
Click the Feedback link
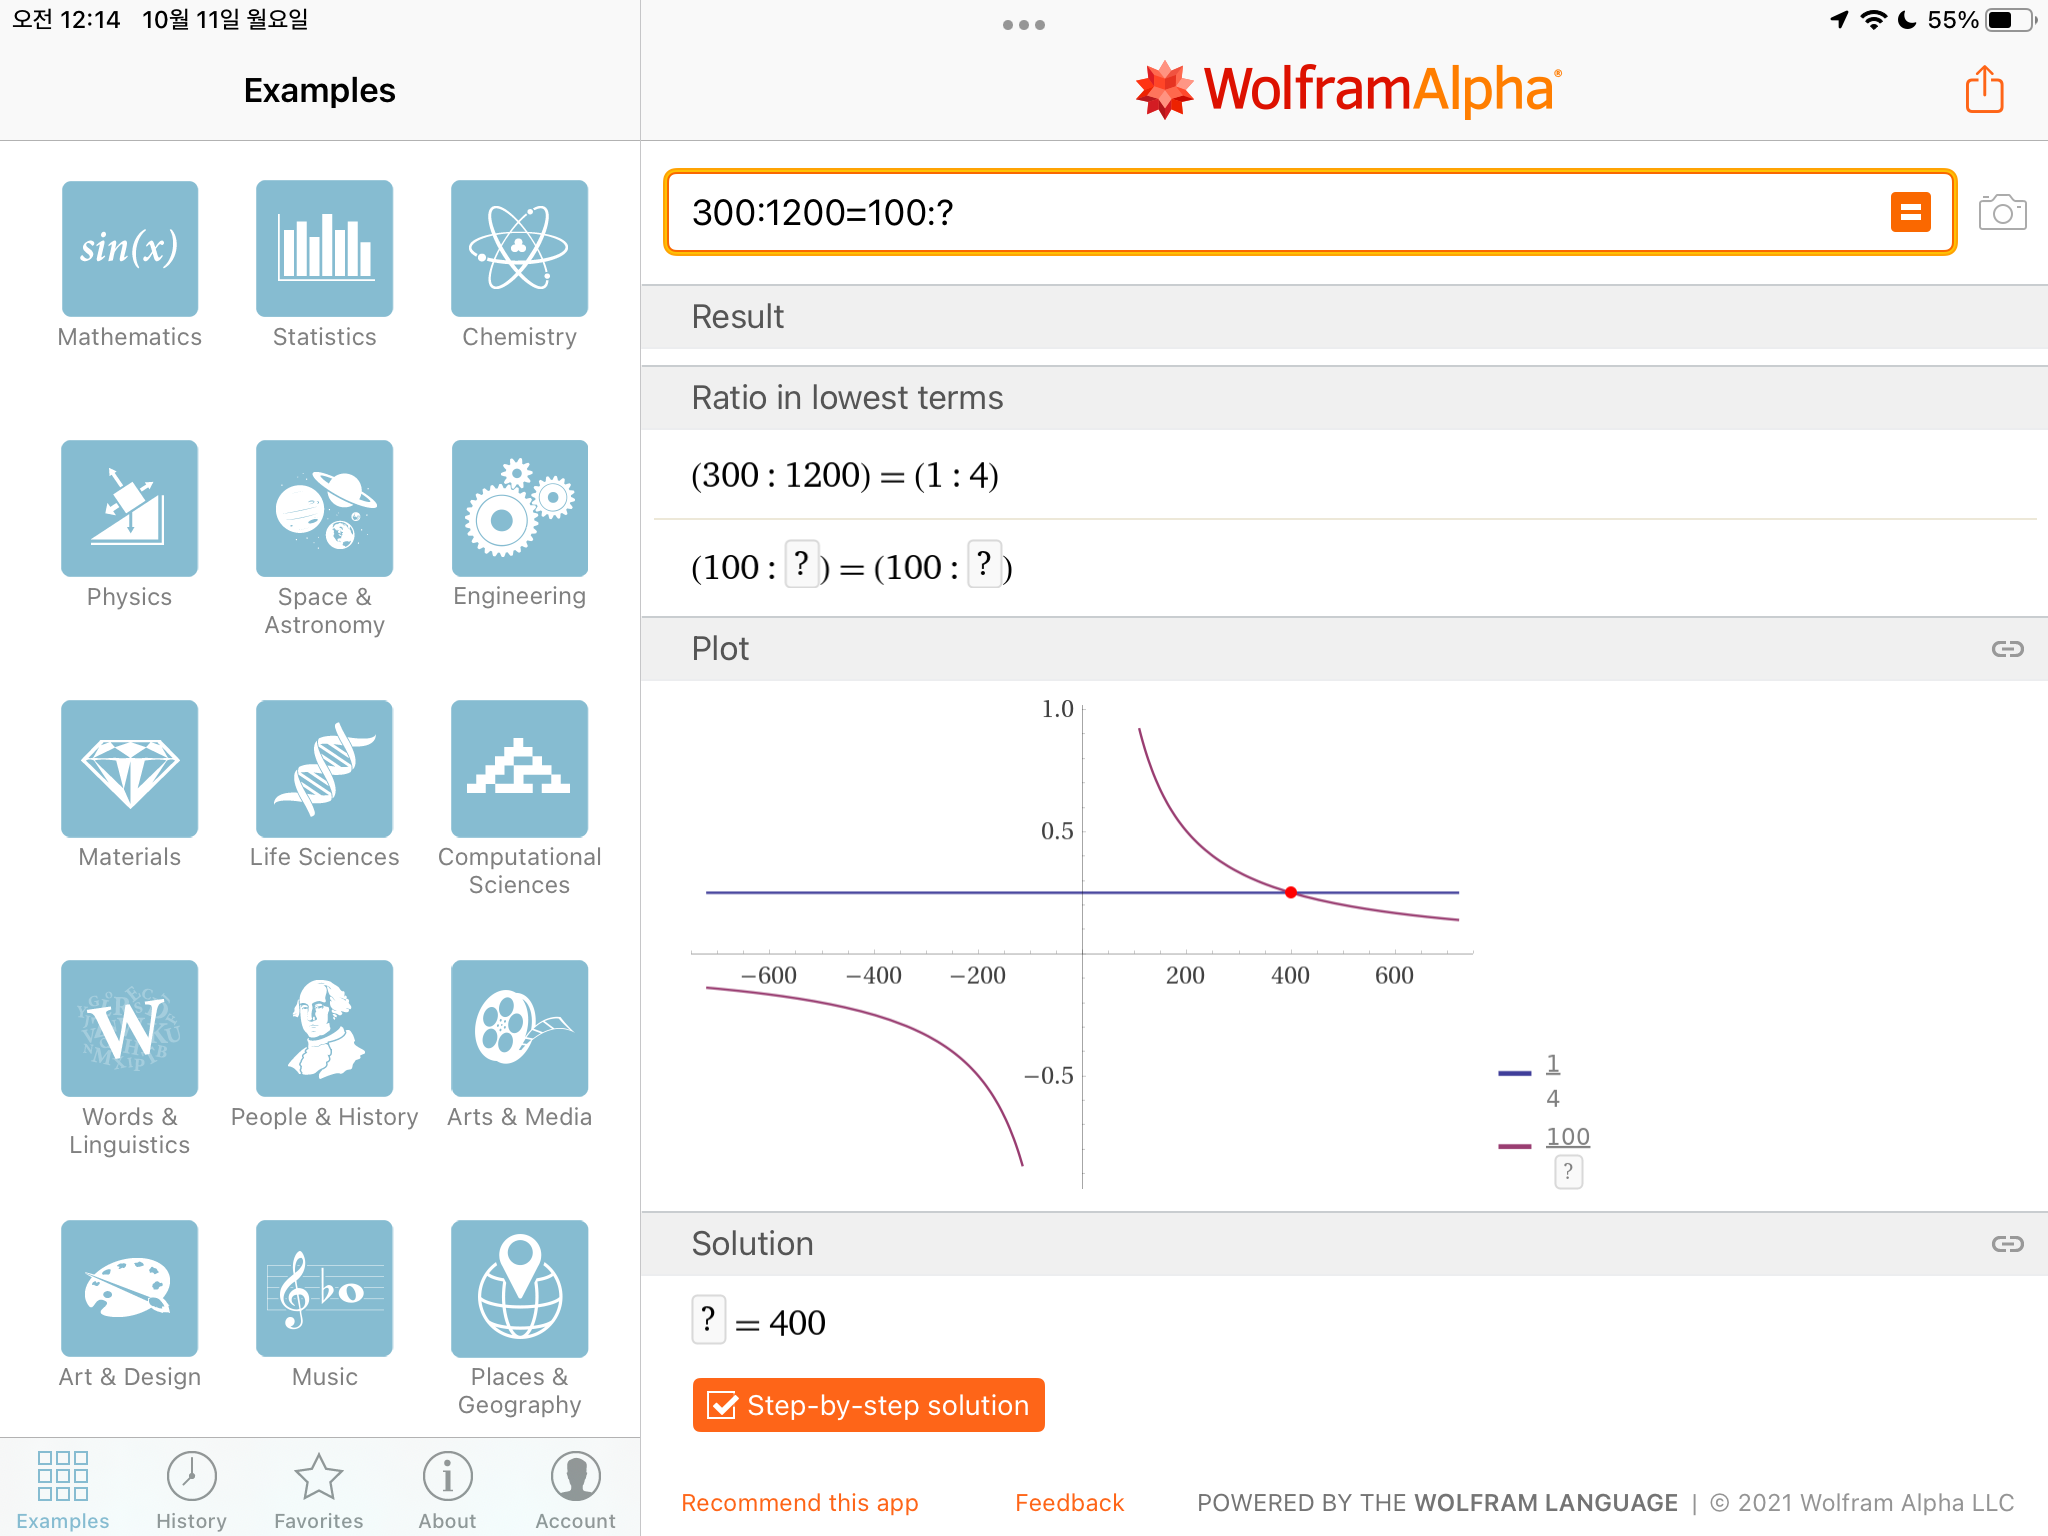click(x=1069, y=1503)
